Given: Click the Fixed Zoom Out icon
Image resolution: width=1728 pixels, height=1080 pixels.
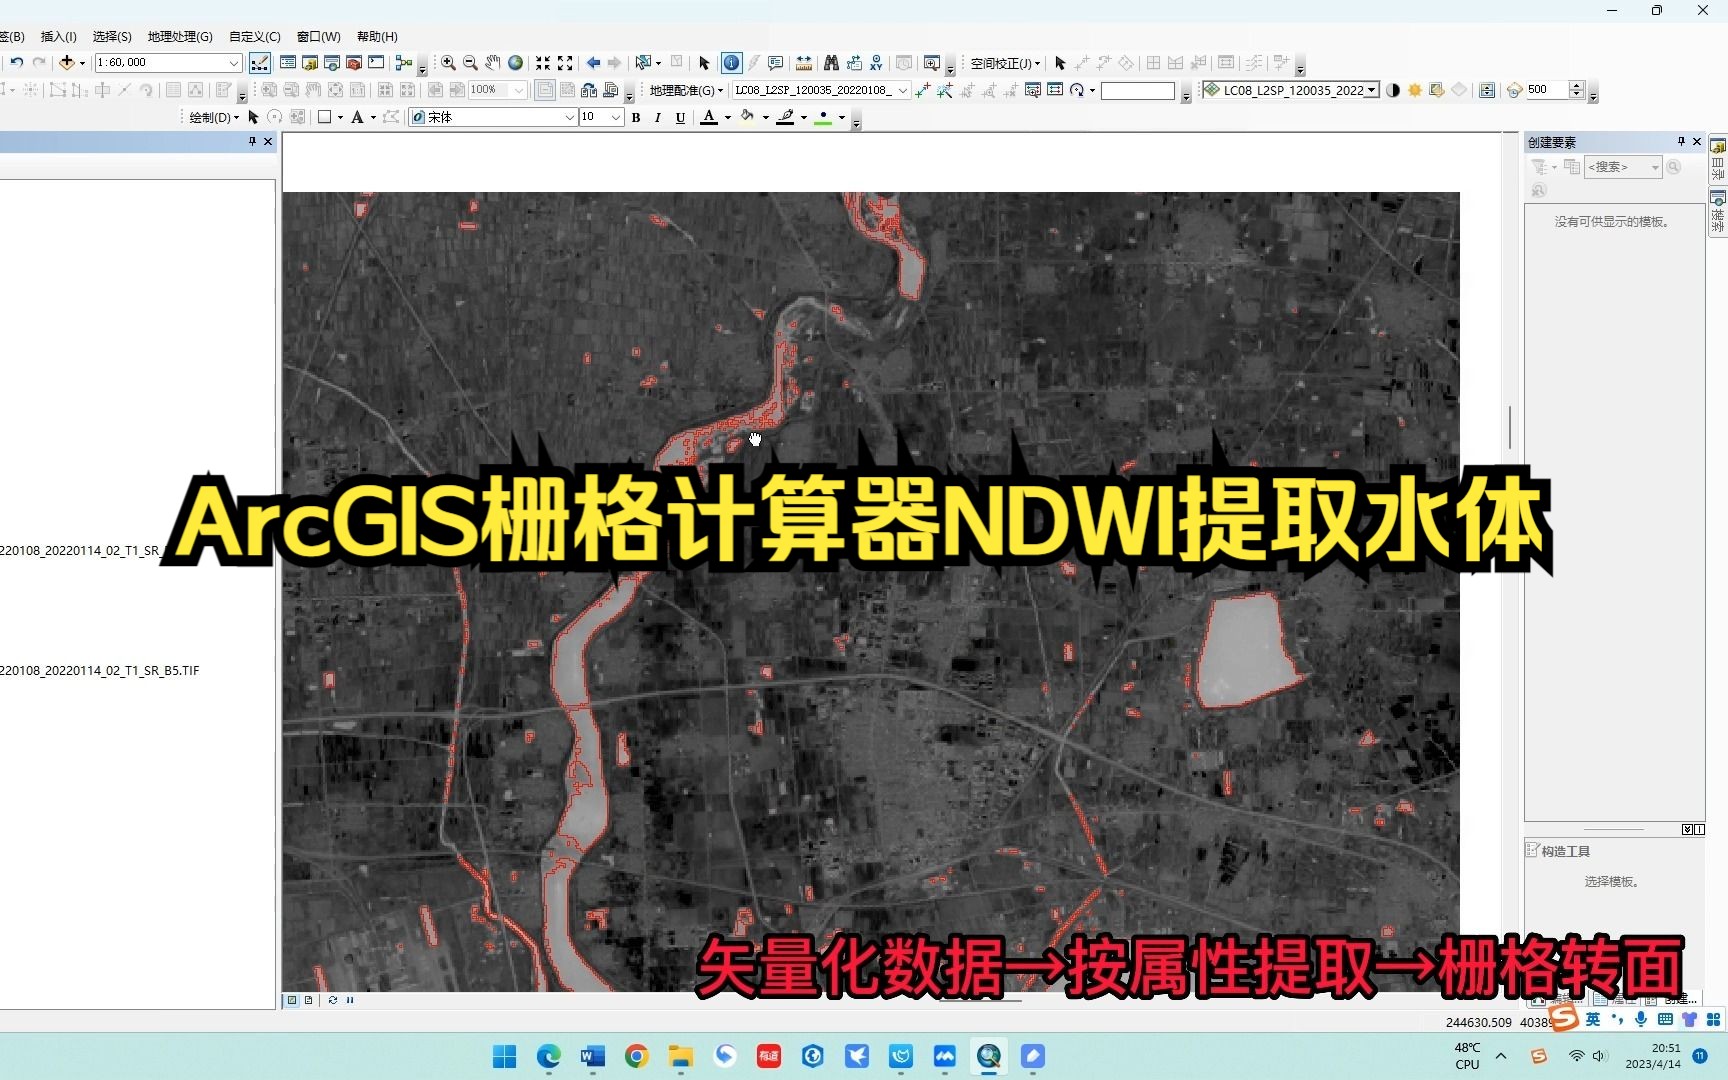Looking at the screenshot, I should [565, 63].
